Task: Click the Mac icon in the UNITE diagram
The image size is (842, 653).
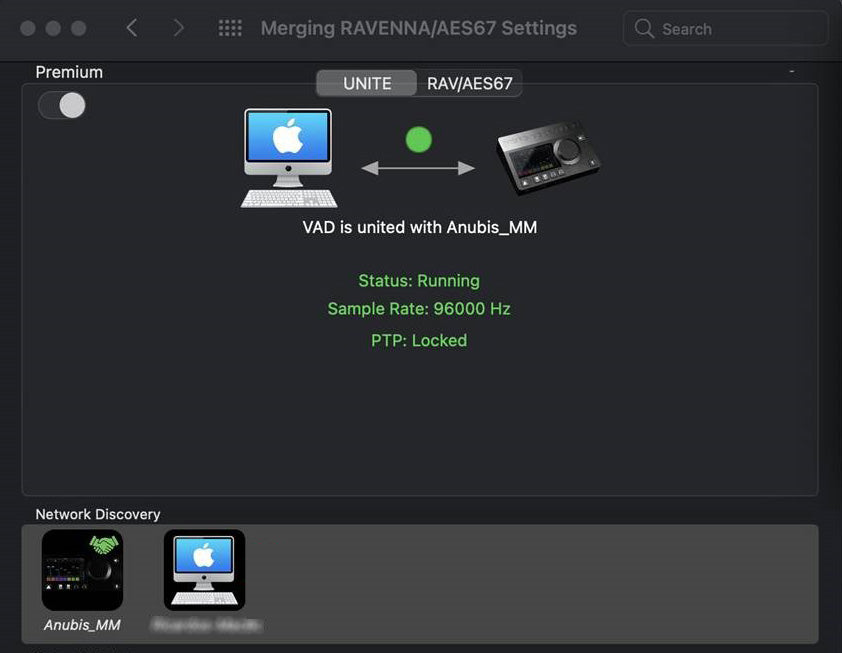Action: tap(287, 155)
